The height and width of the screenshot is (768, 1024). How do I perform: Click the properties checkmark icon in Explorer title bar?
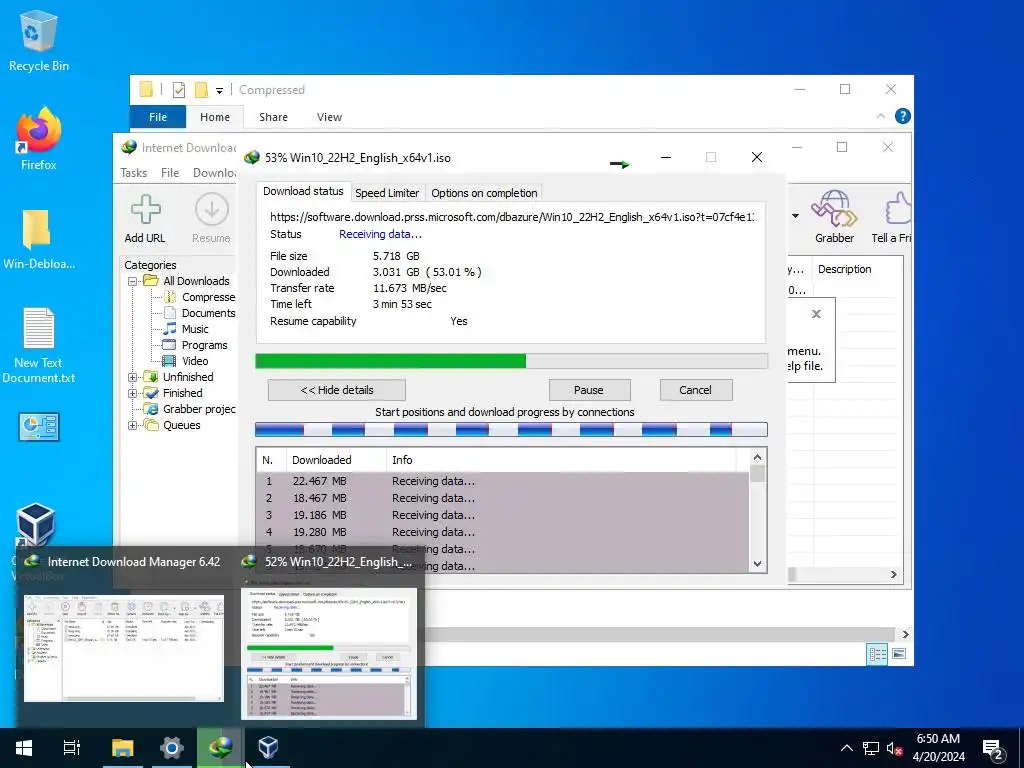[179, 90]
